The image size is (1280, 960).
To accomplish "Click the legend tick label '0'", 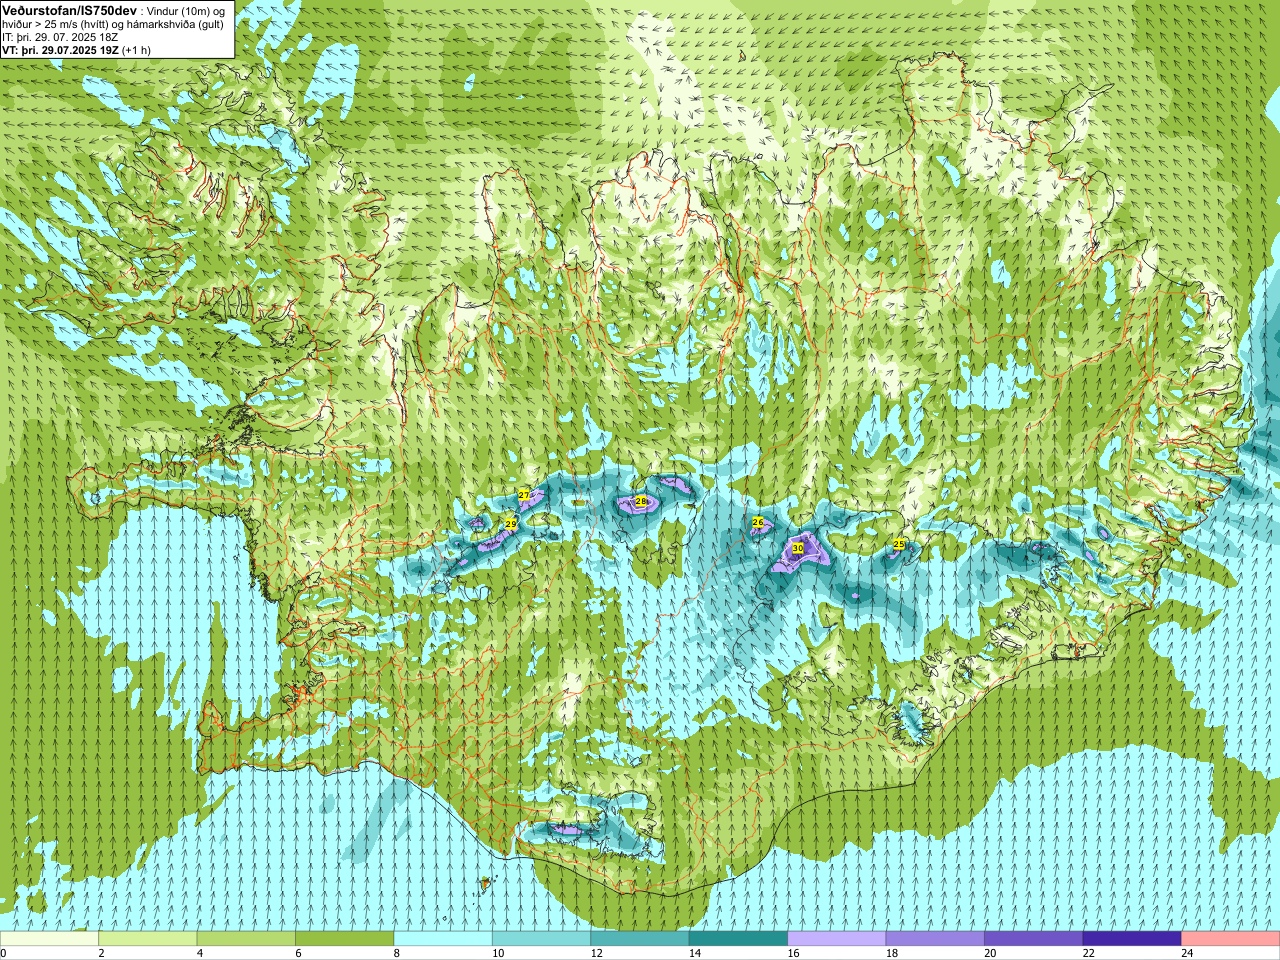I will tap(4, 953).
